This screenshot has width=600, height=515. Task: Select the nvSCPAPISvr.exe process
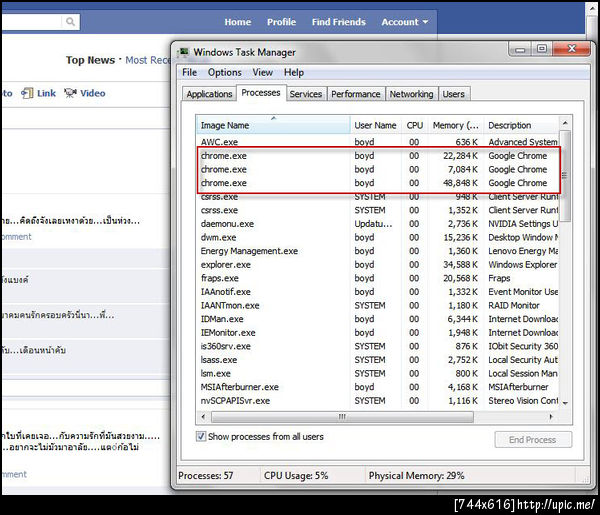click(377, 401)
